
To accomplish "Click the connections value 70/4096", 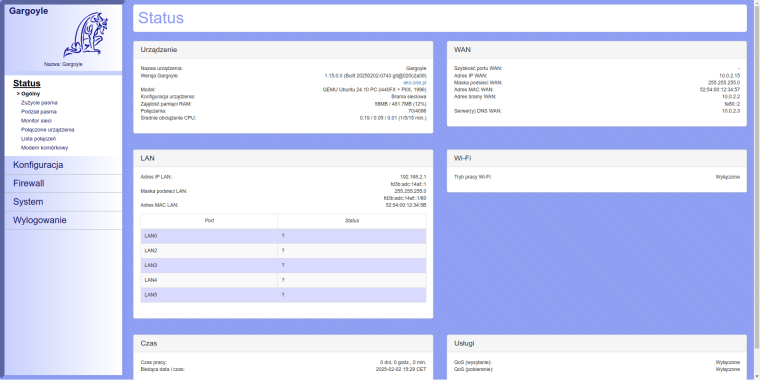I will tap(418, 111).
